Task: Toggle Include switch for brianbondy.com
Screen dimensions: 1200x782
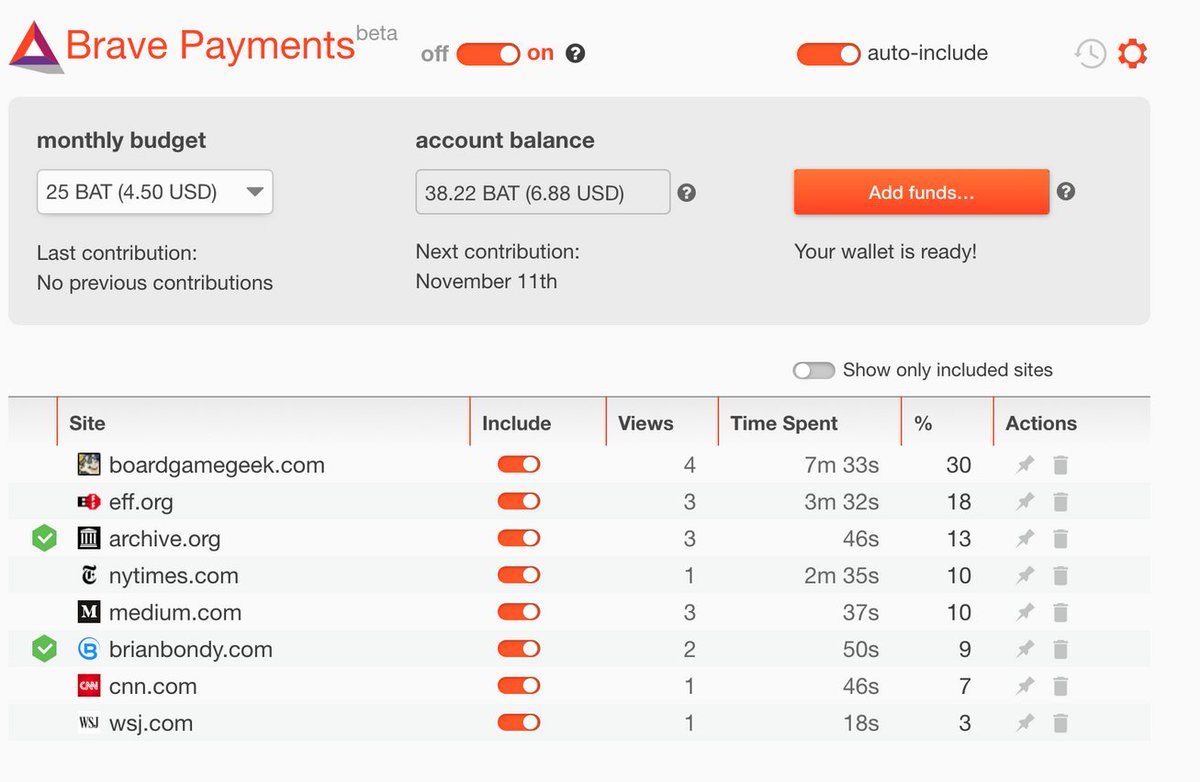Action: click(519, 649)
